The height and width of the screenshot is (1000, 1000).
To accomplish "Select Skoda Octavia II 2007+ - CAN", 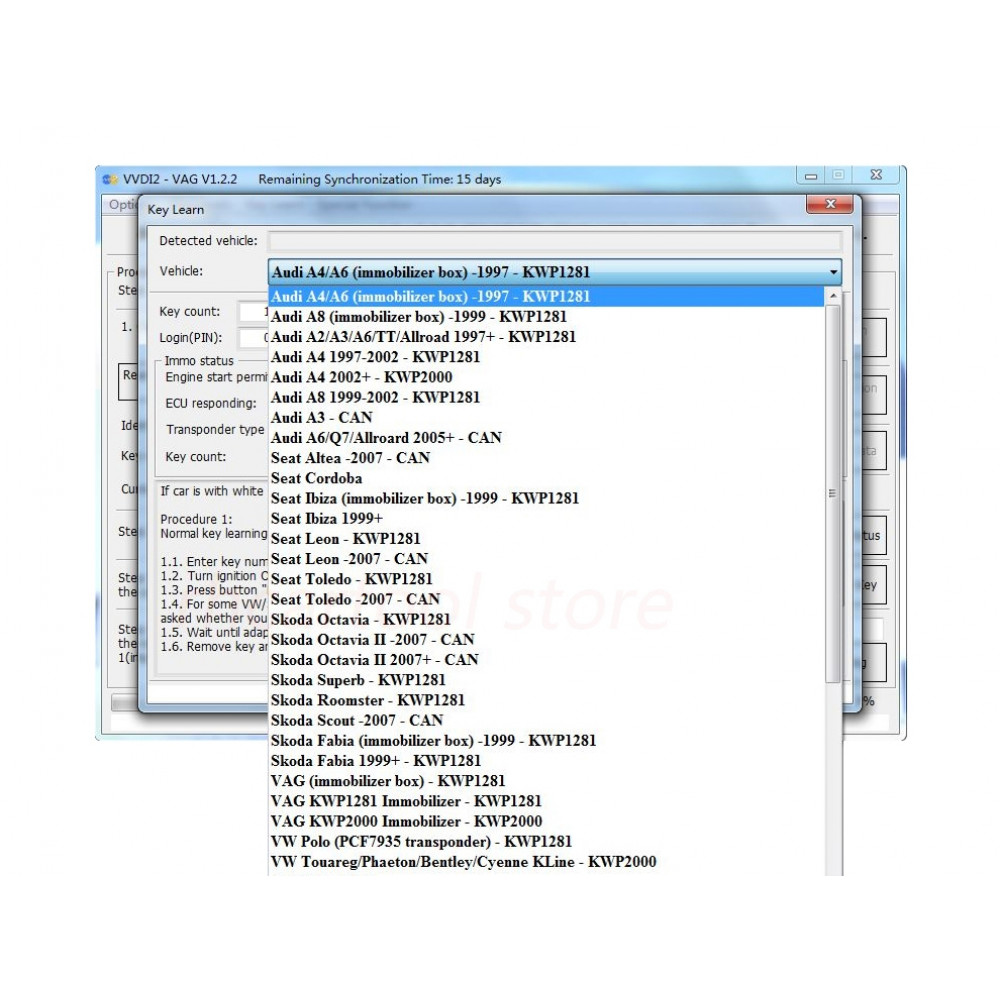I will (x=374, y=660).
